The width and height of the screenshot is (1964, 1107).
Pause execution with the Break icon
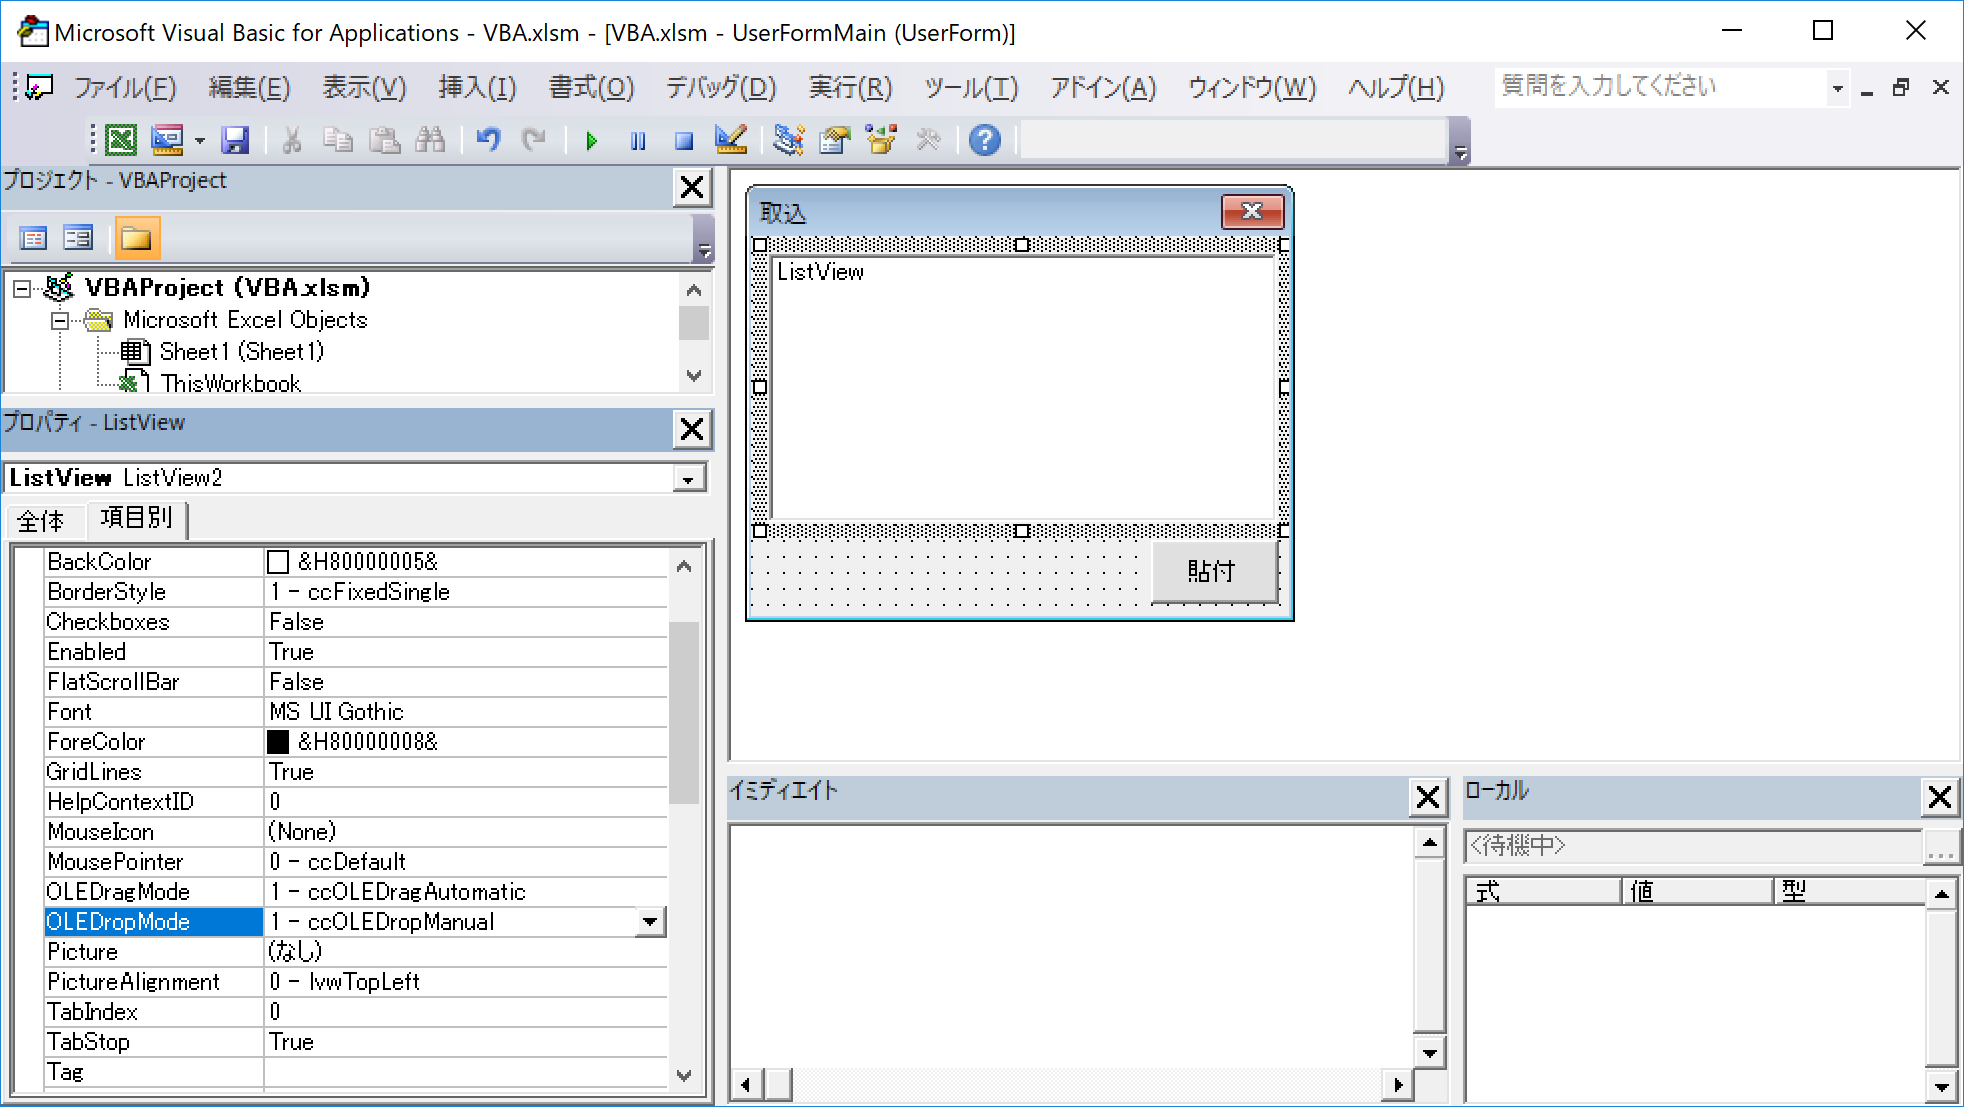pyautogui.click(x=638, y=141)
